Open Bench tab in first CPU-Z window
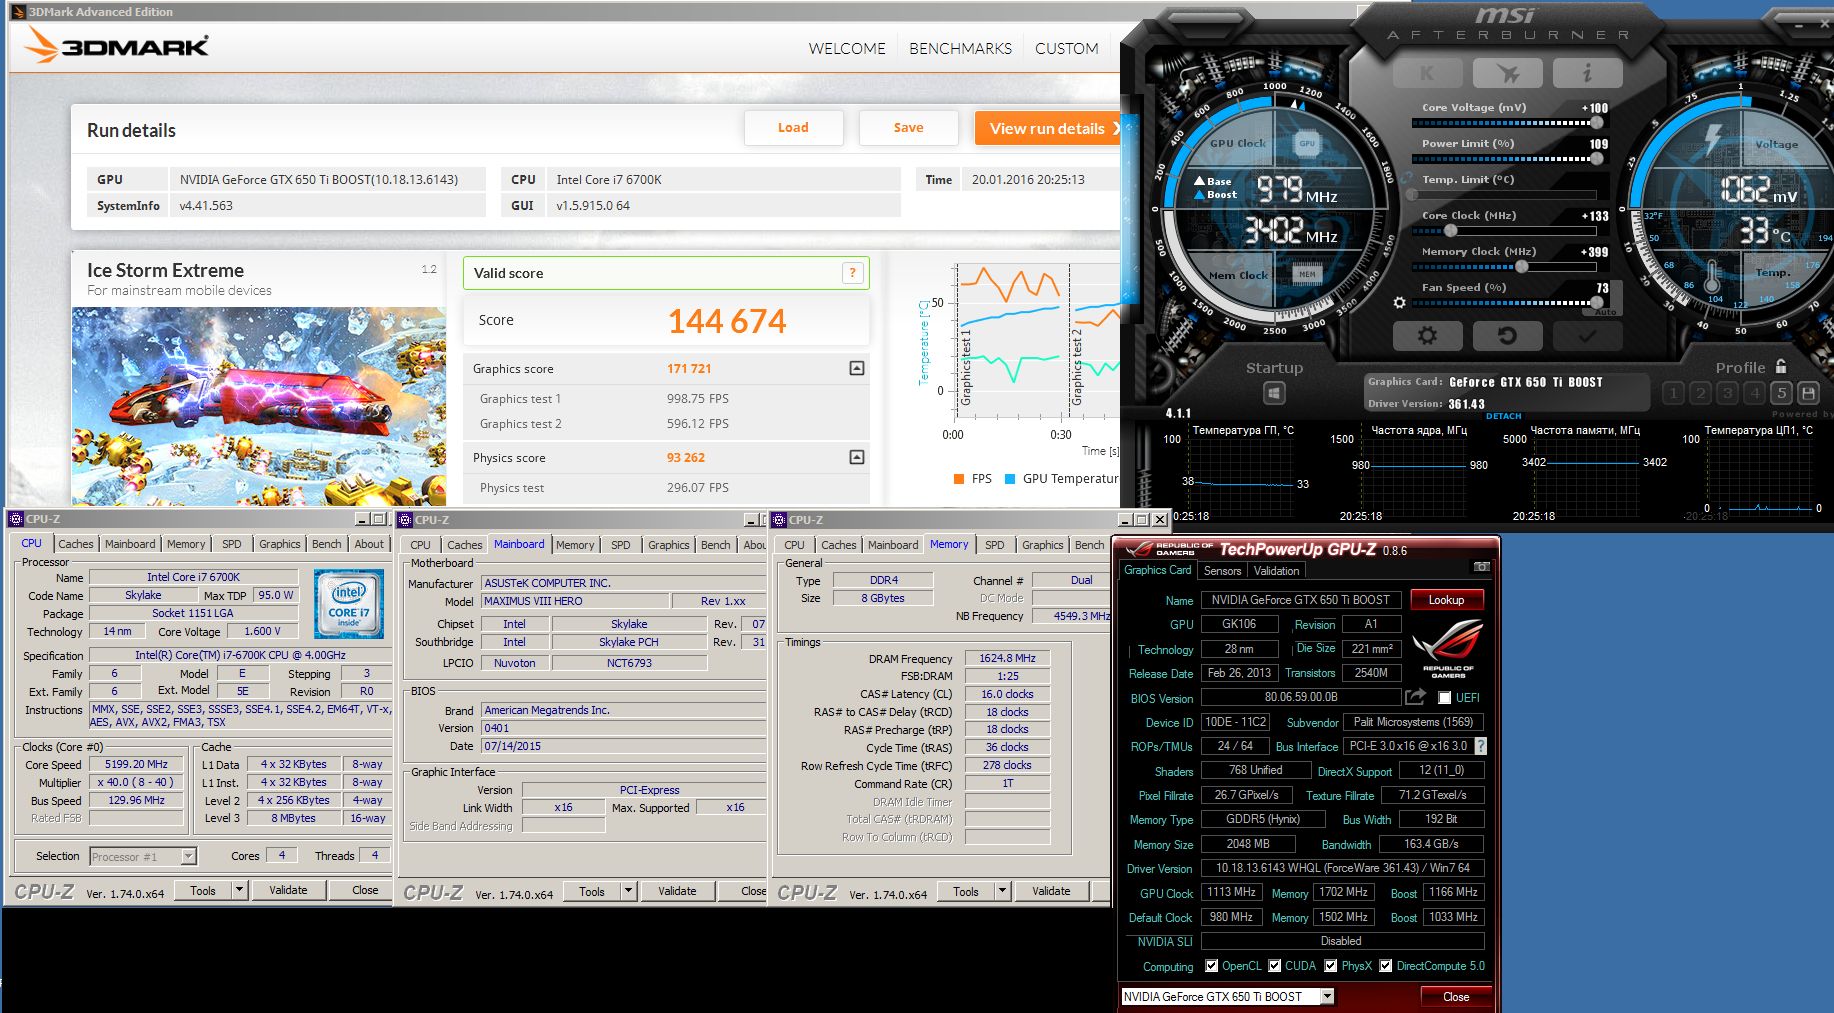The image size is (1834, 1013). pos(327,544)
